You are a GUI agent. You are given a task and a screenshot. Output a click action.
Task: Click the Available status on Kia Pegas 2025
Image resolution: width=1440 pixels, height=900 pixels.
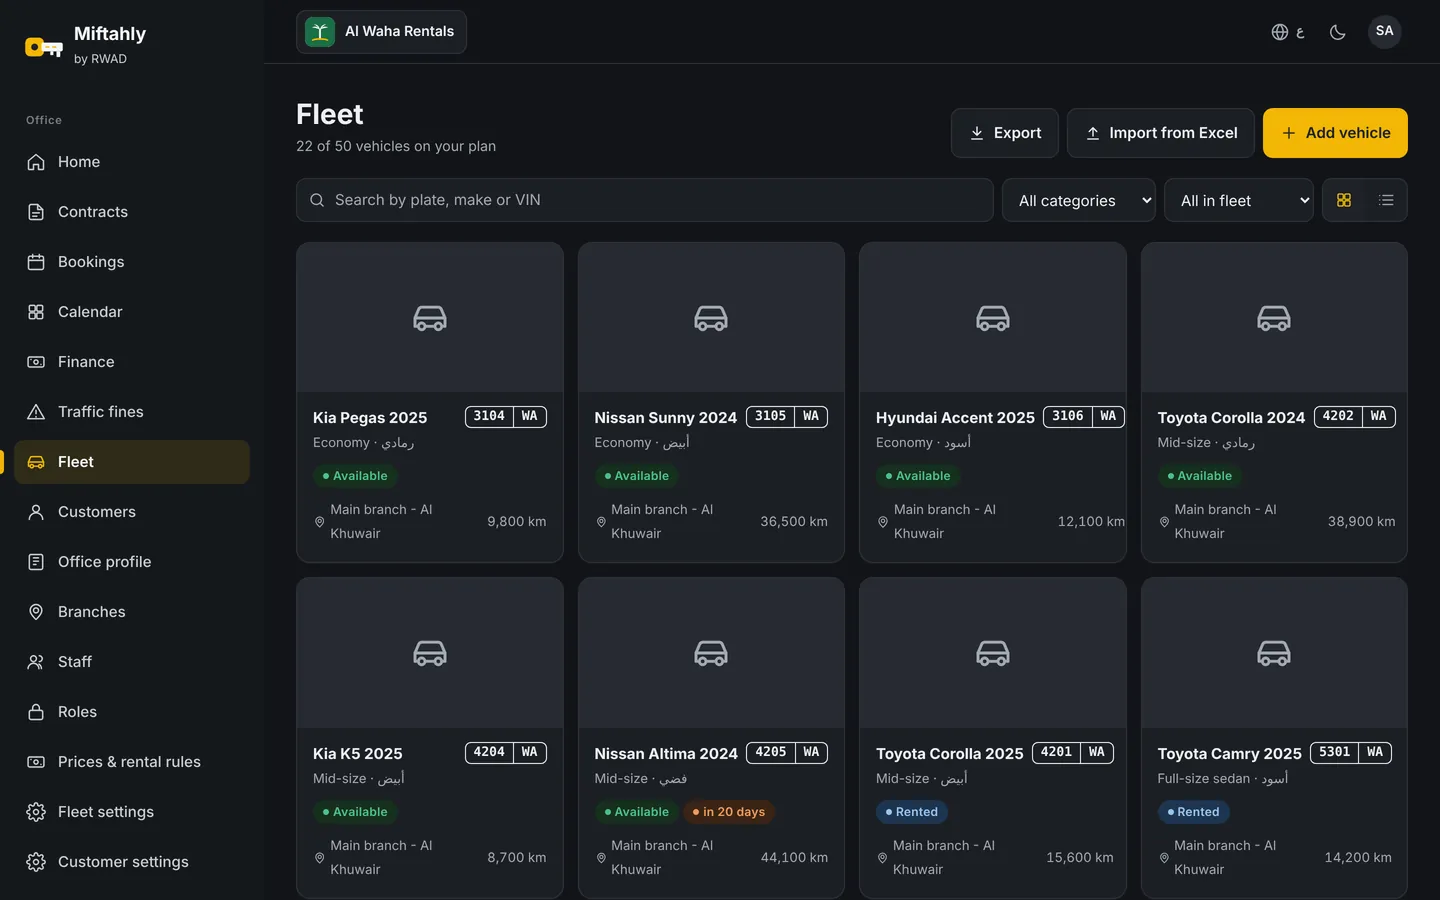pos(355,476)
